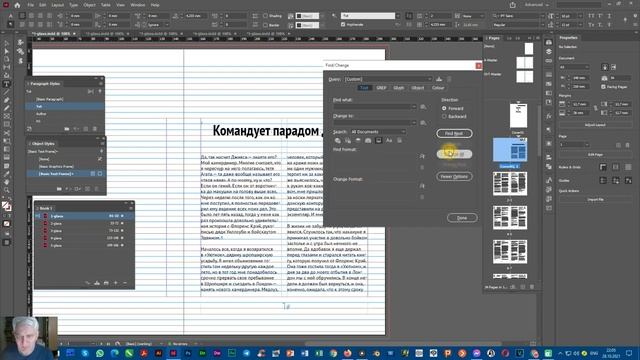Click Remove Documents minus icon in Book panel
The width and height of the screenshot is (640, 360).
(125, 283)
